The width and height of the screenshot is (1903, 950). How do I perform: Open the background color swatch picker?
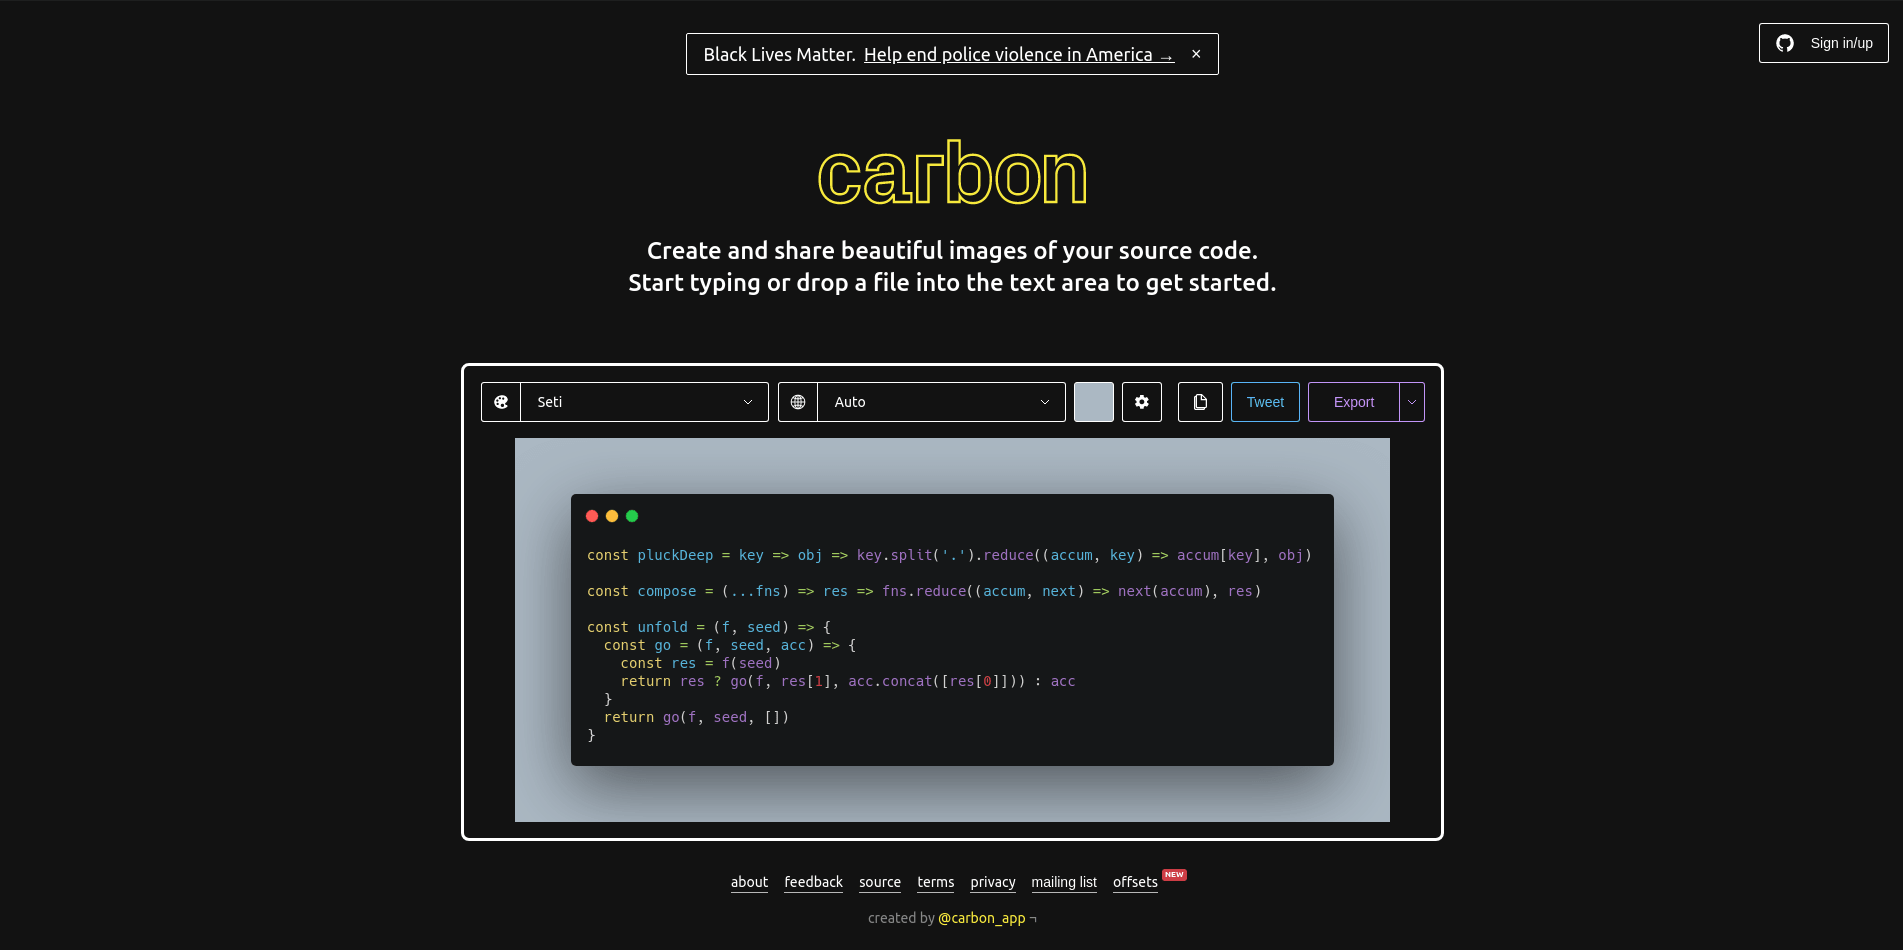(1094, 402)
